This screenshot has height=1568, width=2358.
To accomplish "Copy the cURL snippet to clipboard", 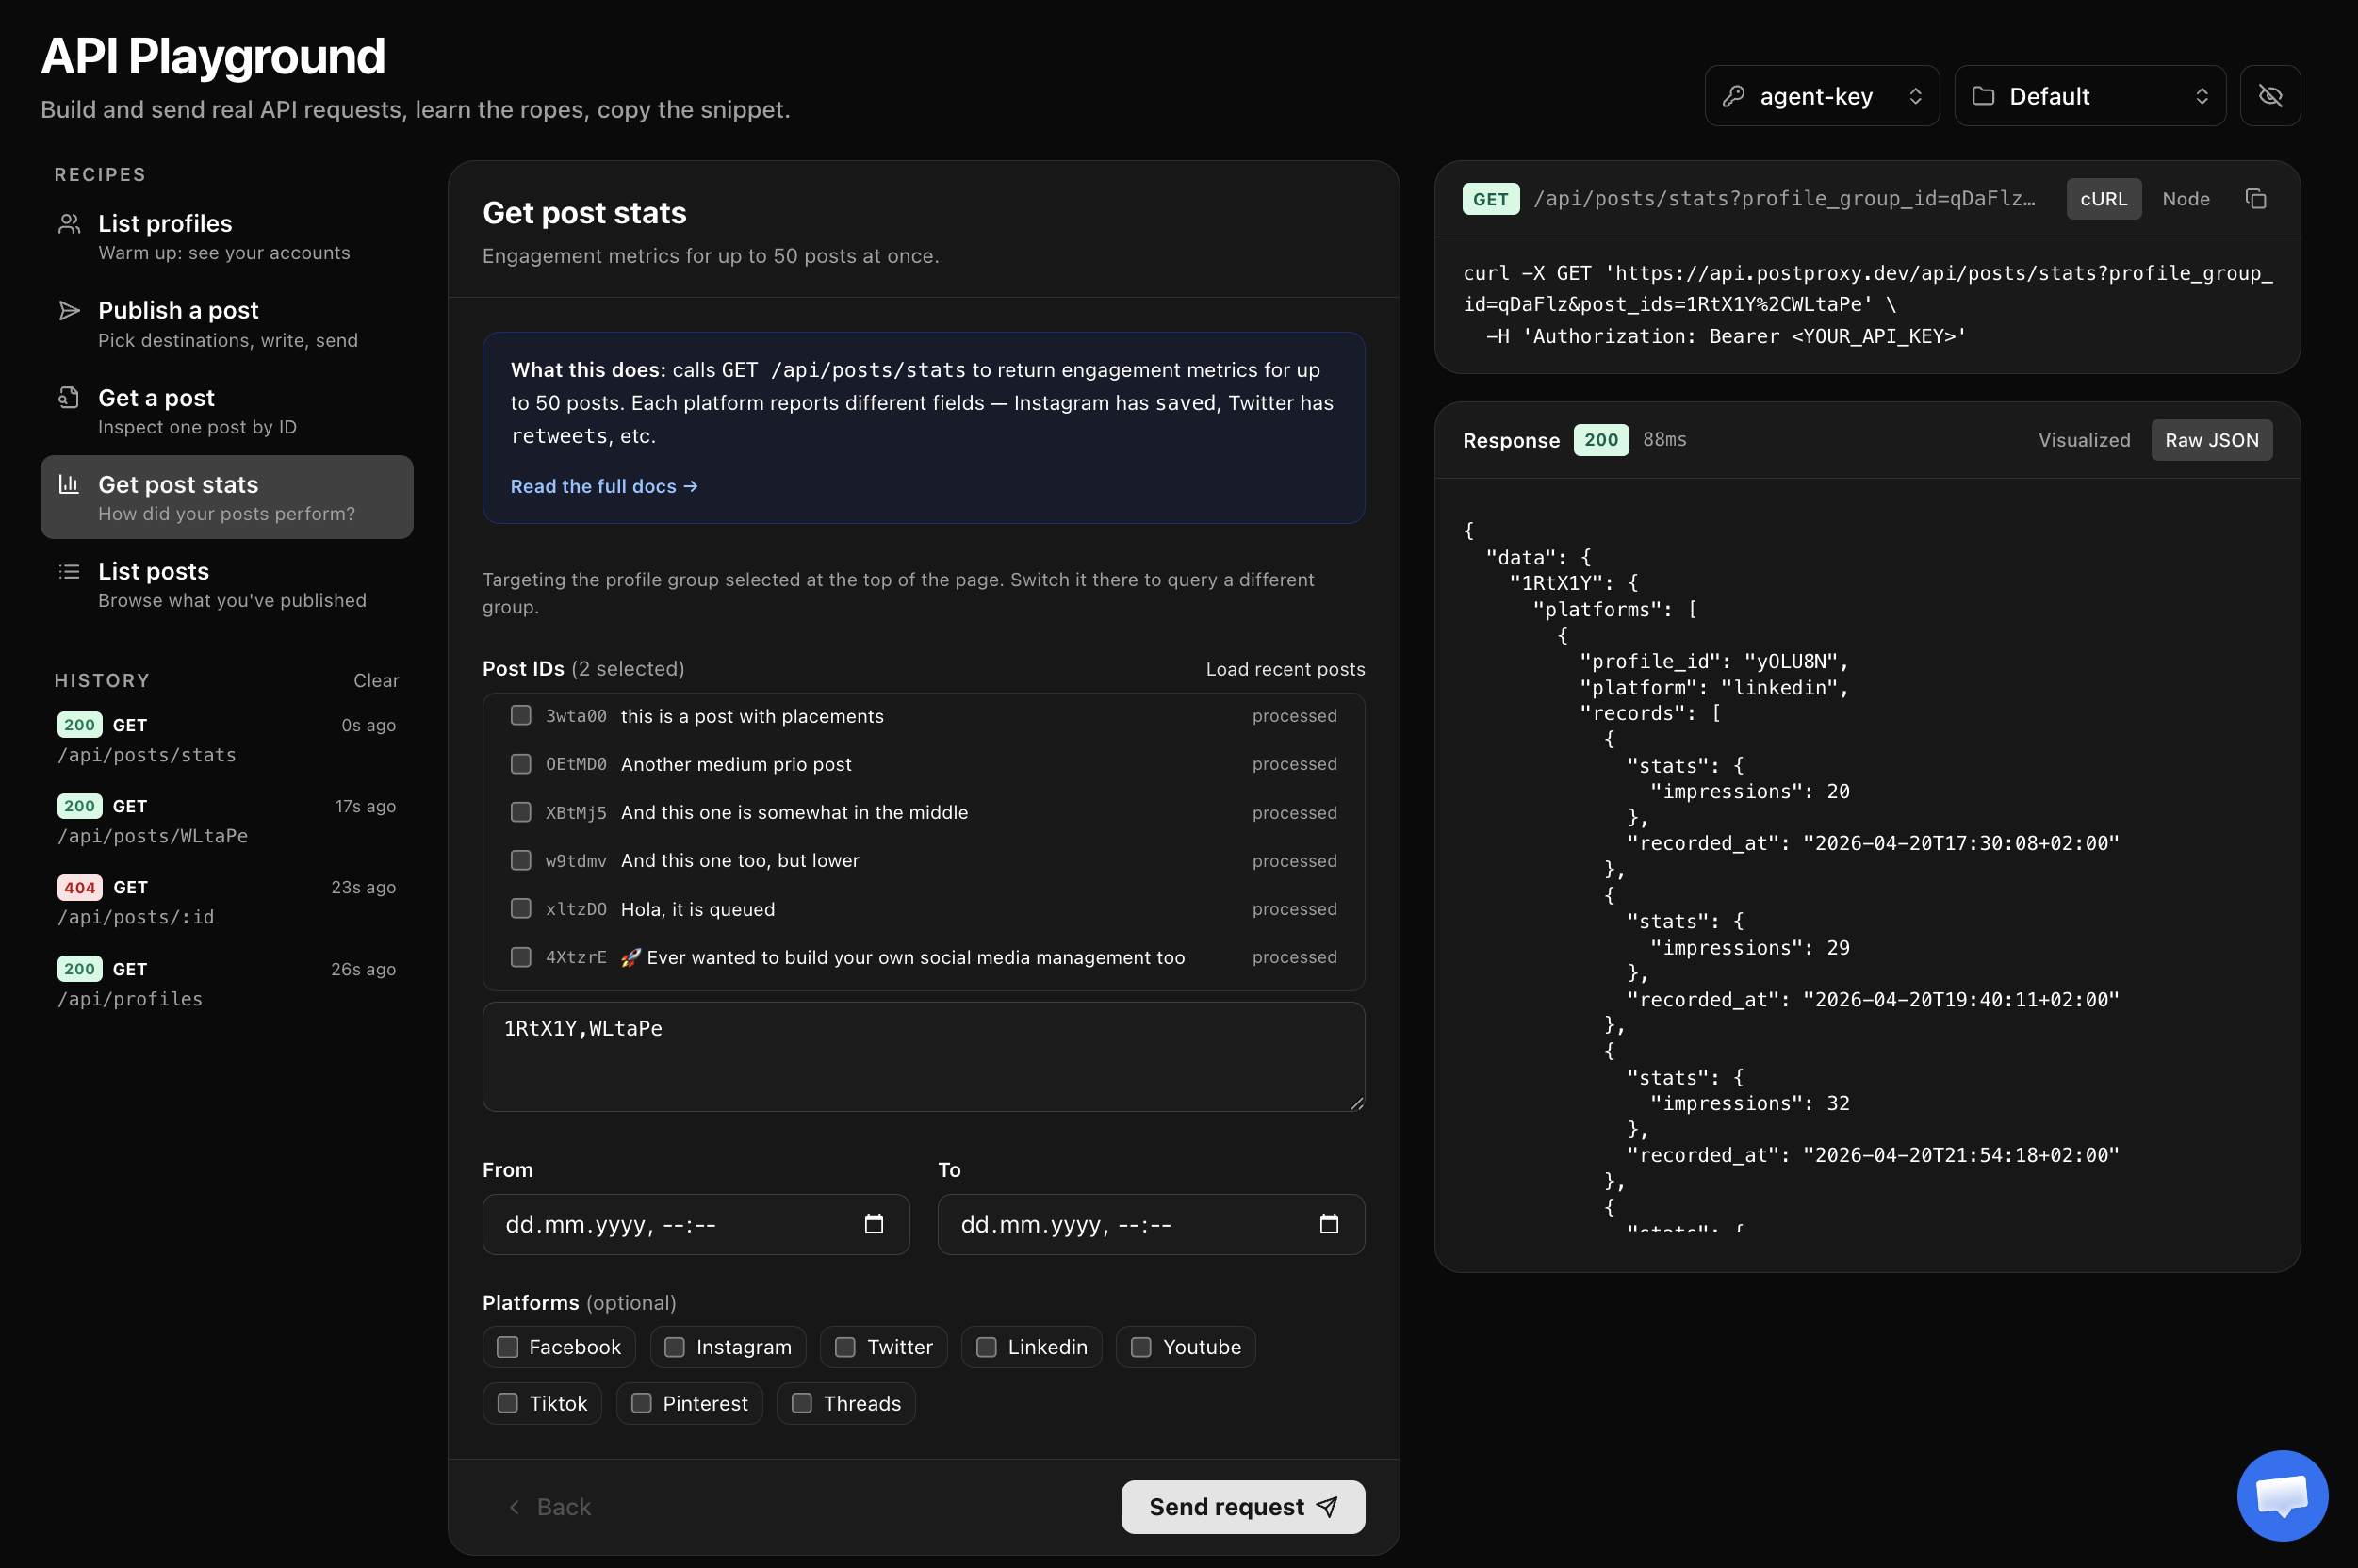I will tap(2255, 199).
